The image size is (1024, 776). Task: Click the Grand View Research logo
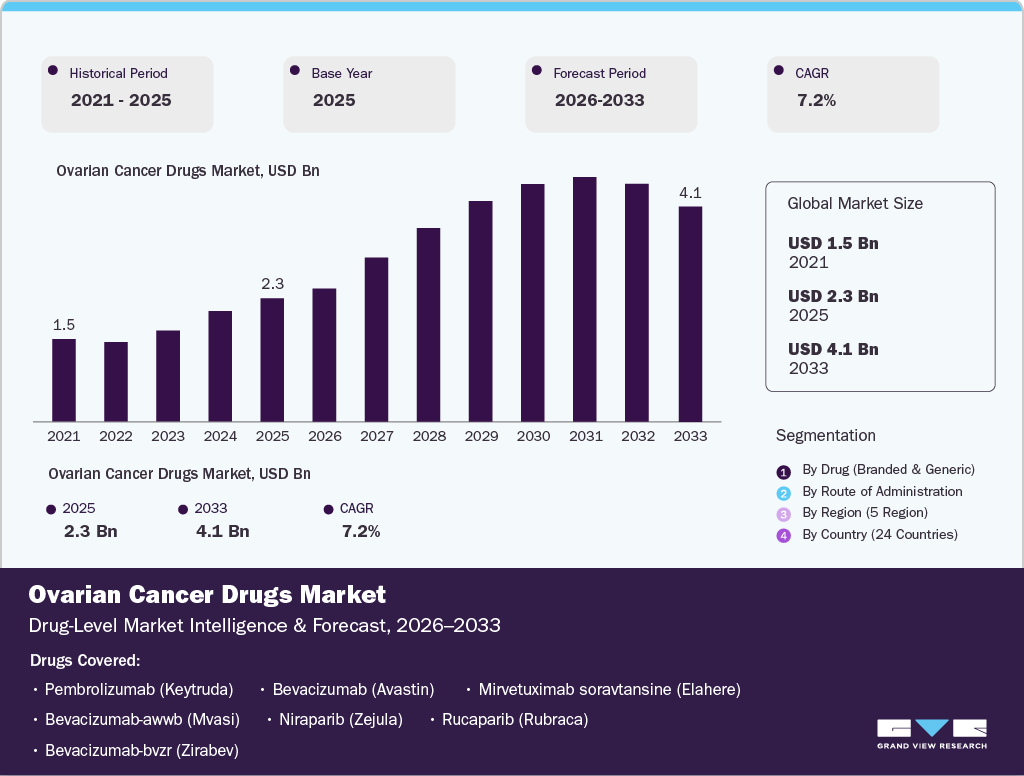click(931, 734)
